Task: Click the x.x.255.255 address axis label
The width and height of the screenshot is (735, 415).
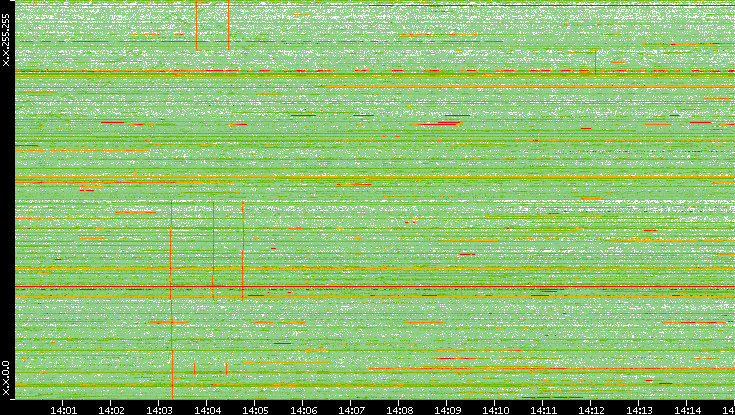Action: [6, 40]
